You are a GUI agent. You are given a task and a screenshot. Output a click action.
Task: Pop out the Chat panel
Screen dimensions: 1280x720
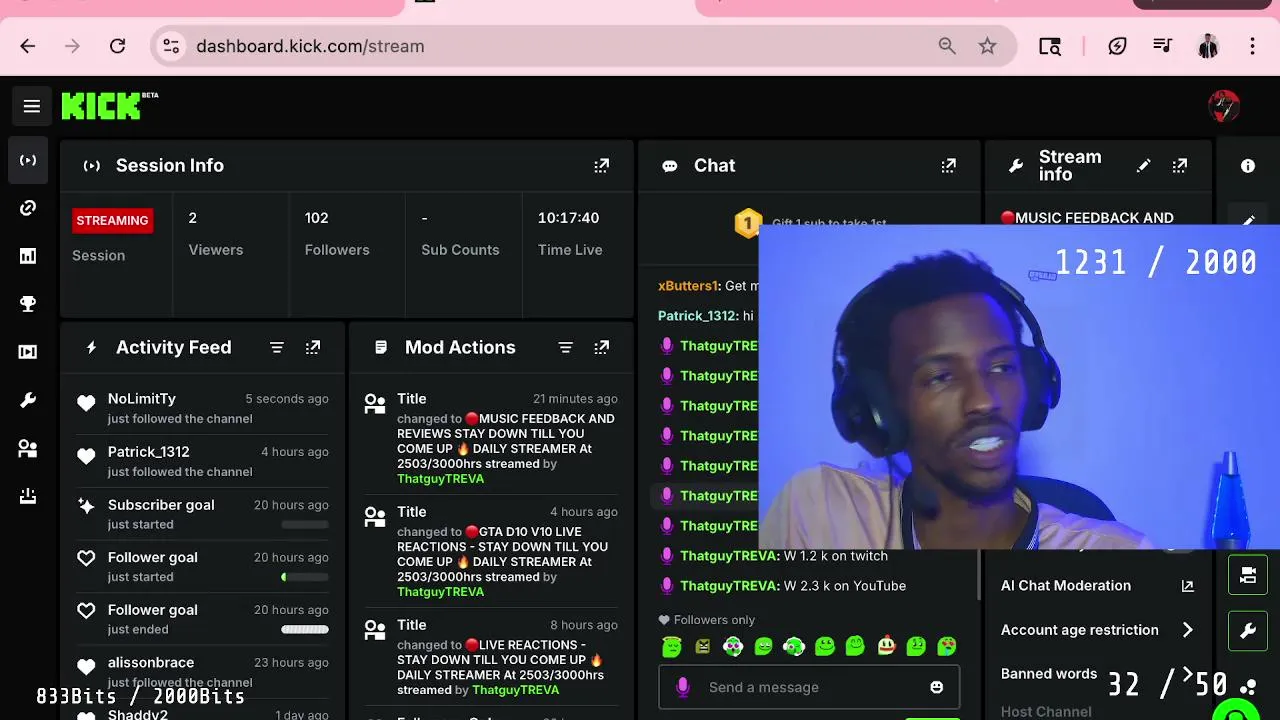(949, 166)
